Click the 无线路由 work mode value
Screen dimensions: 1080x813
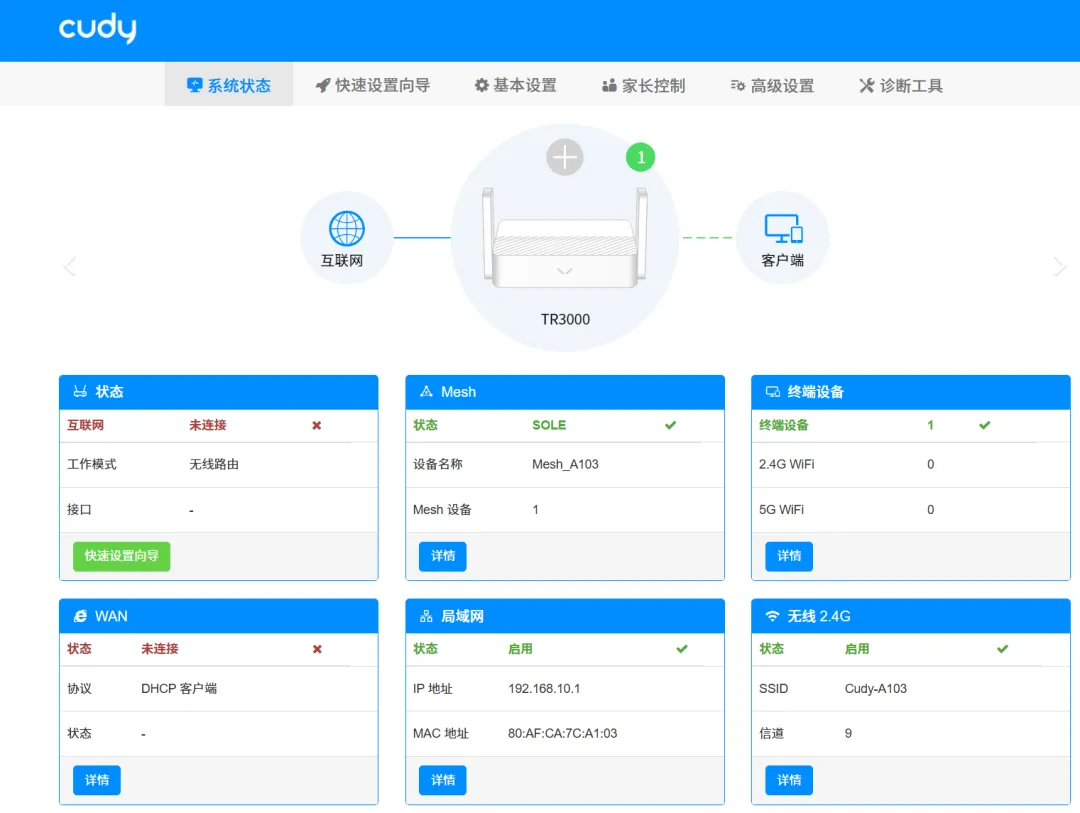point(214,464)
